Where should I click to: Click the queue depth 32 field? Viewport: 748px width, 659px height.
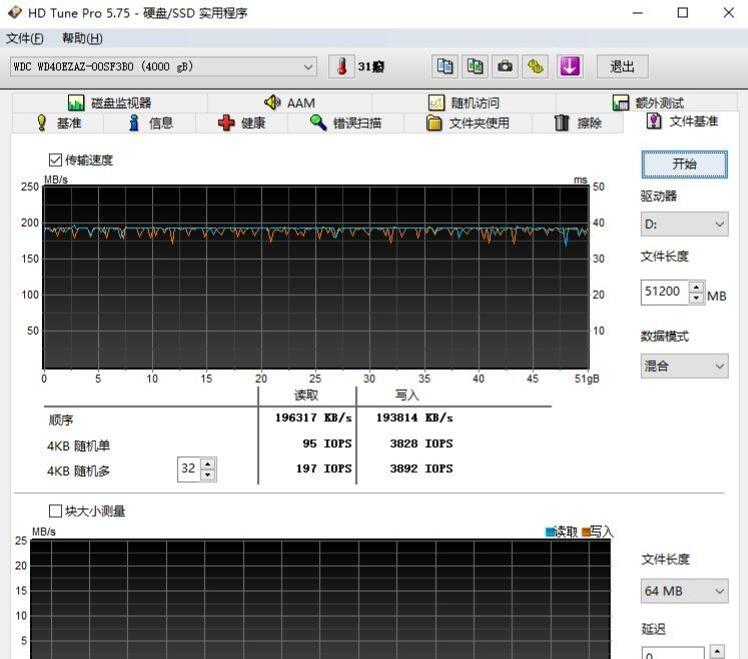(189, 469)
